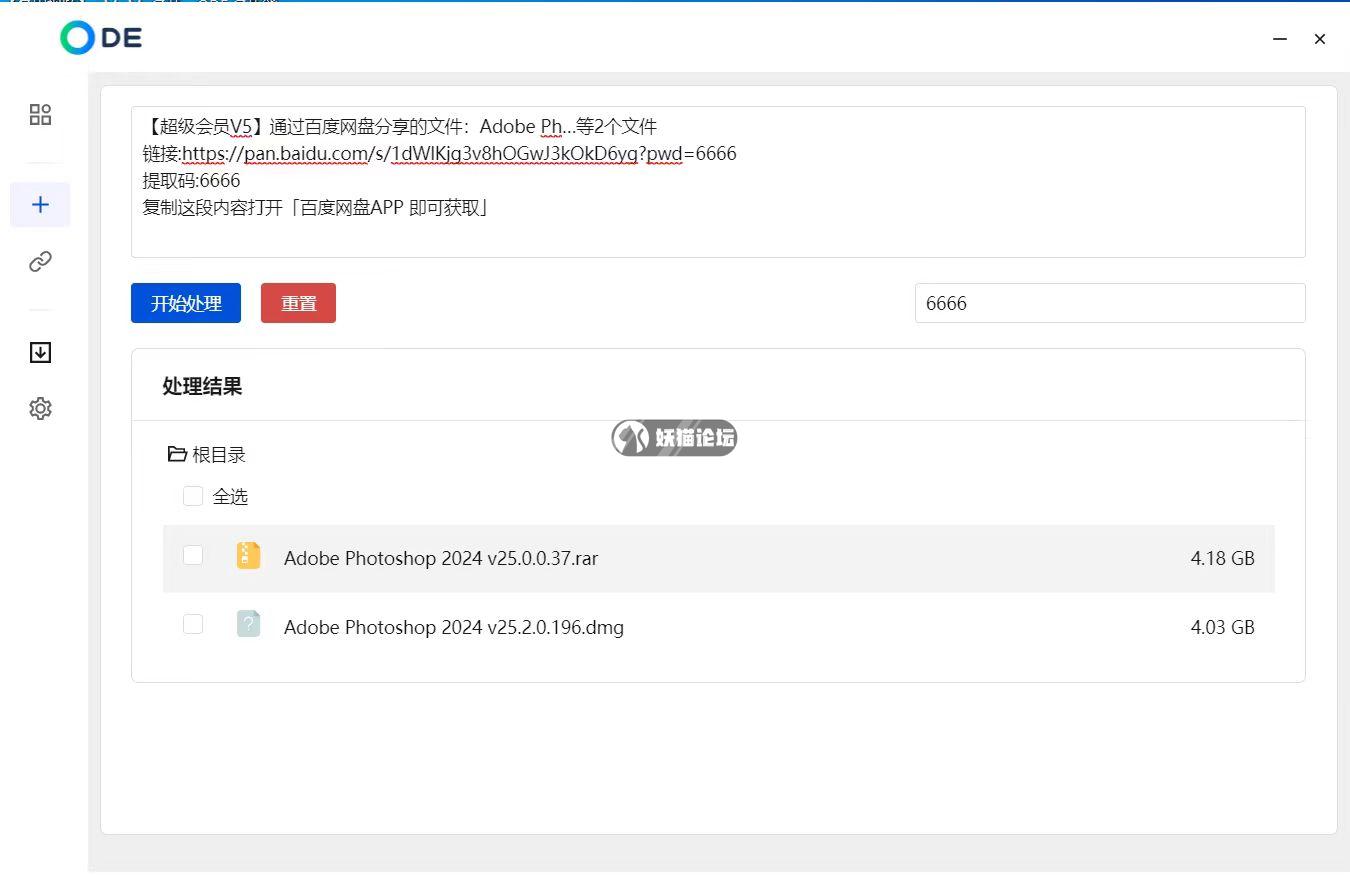Check the Photoshop v25.2.0.196.dmg checkbox
Image resolution: width=1350 pixels, height=876 pixels.
click(193, 624)
